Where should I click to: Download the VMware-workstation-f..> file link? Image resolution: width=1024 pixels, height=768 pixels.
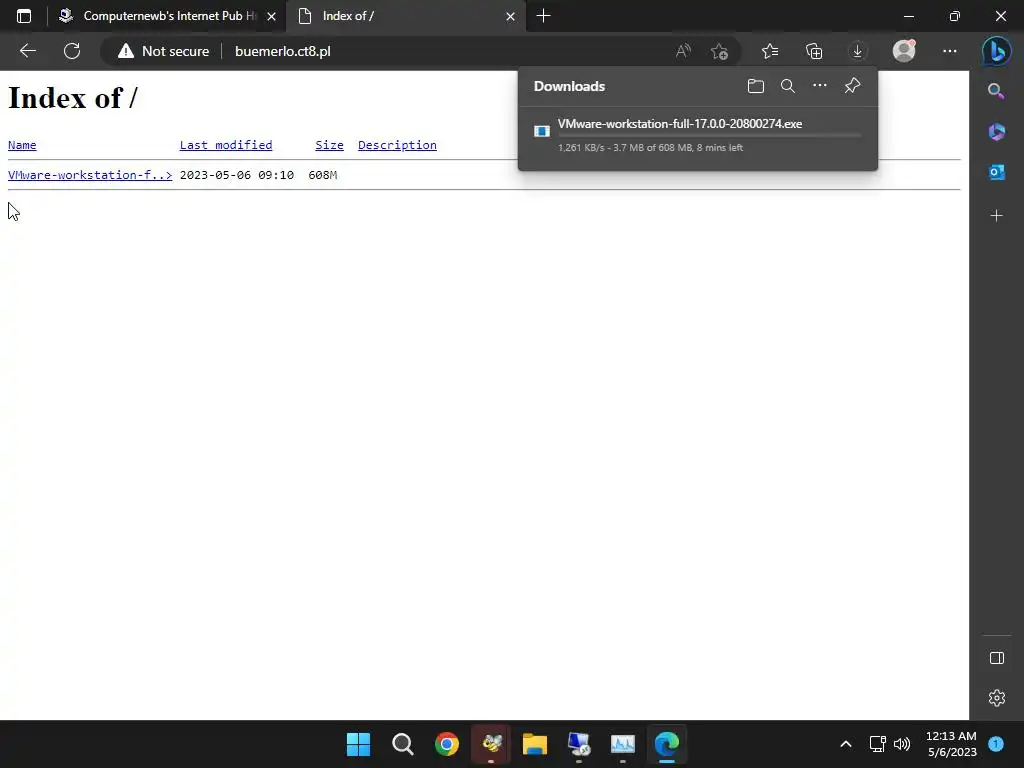(x=90, y=175)
